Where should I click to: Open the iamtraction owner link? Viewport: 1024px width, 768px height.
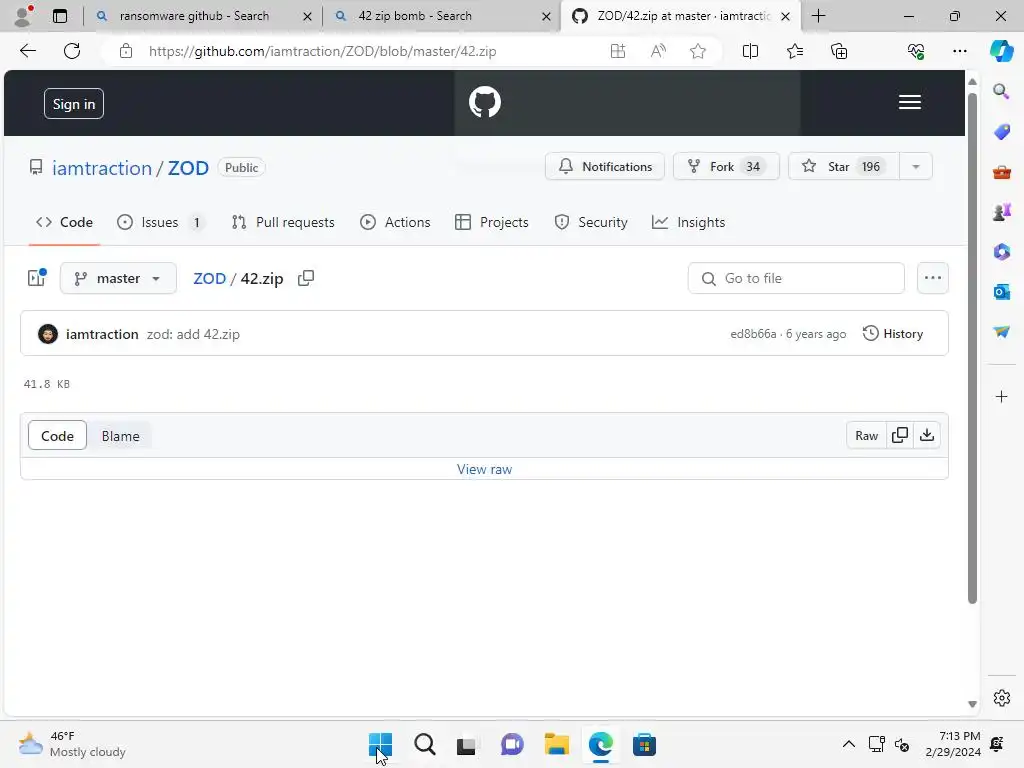(101, 168)
